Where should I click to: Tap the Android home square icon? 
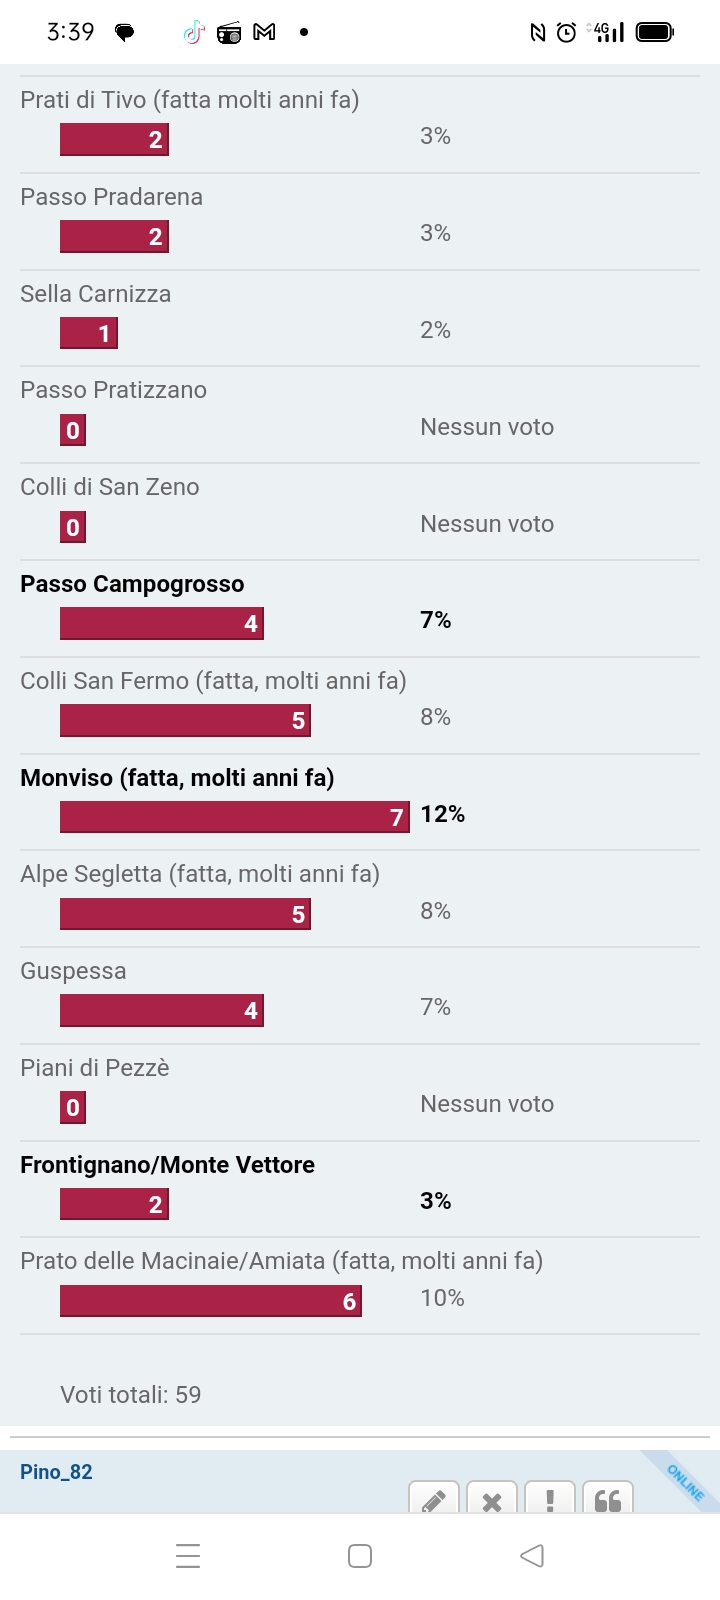click(360, 1556)
